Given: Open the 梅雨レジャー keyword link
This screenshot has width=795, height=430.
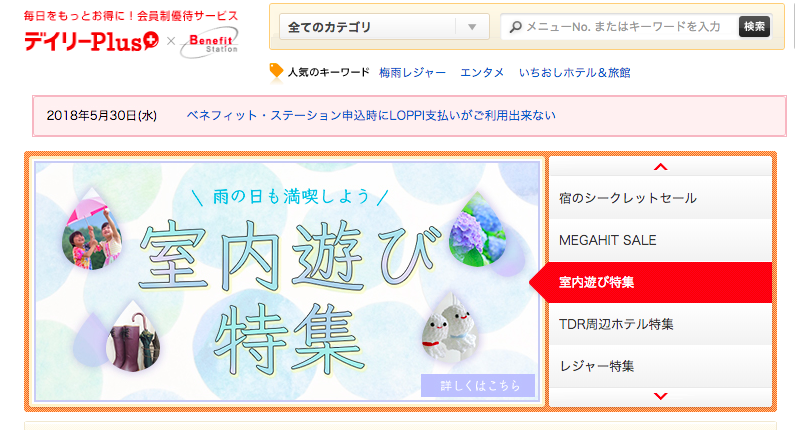Looking at the screenshot, I should [x=412, y=73].
